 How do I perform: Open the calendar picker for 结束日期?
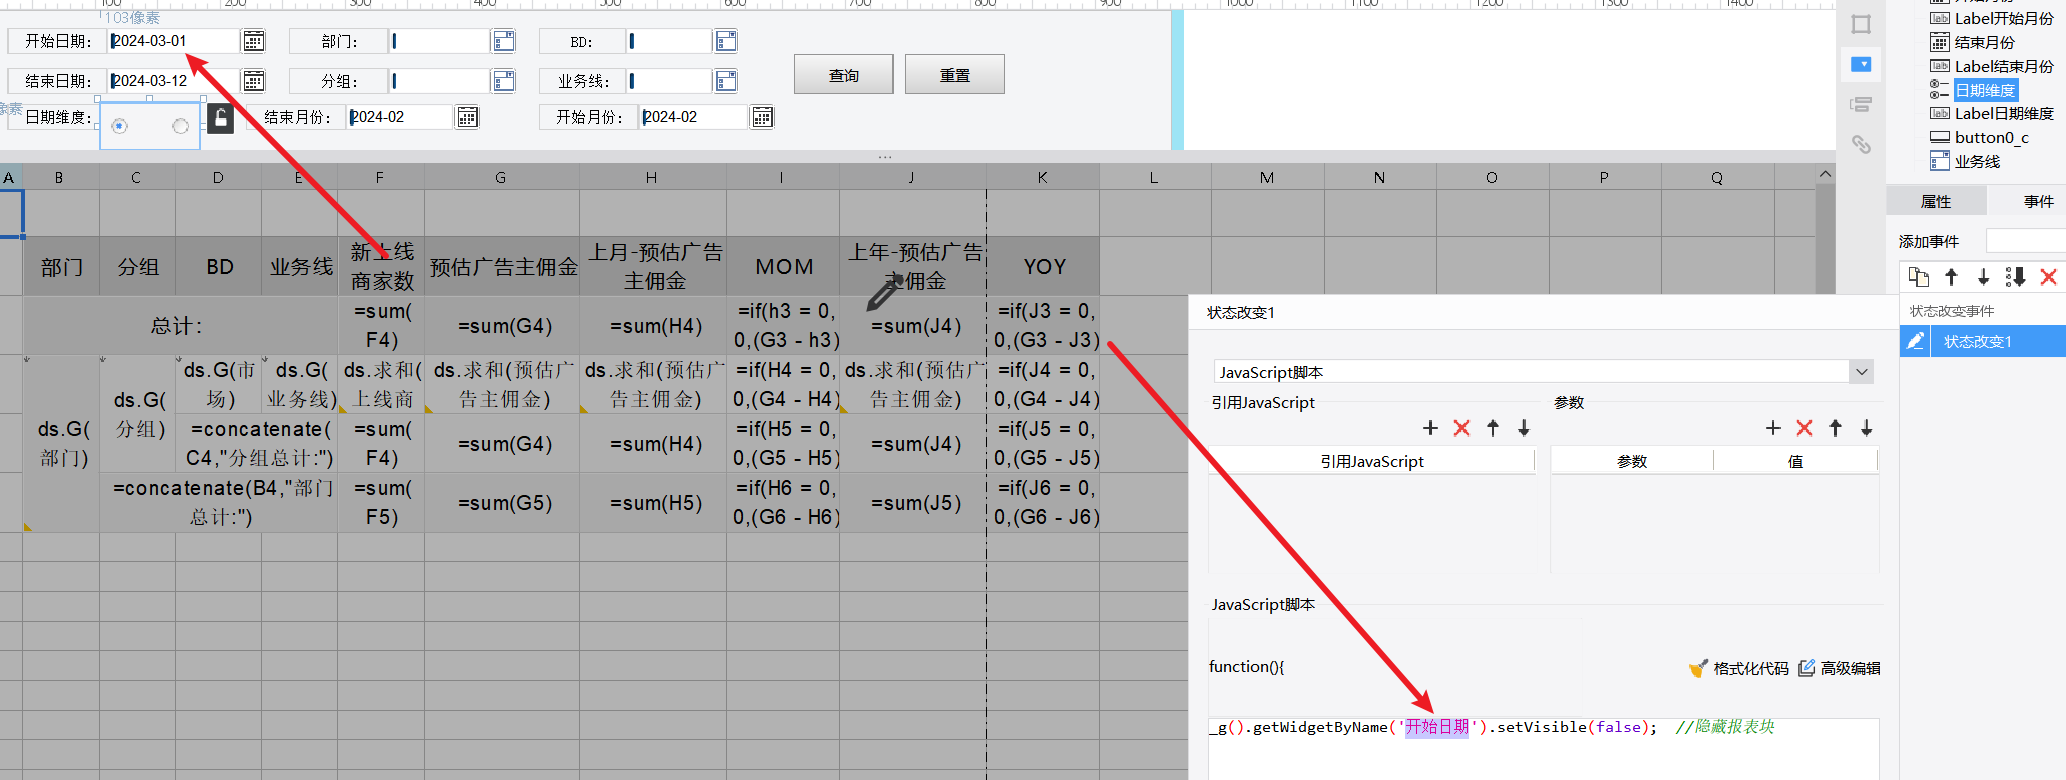[x=254, y=81]
